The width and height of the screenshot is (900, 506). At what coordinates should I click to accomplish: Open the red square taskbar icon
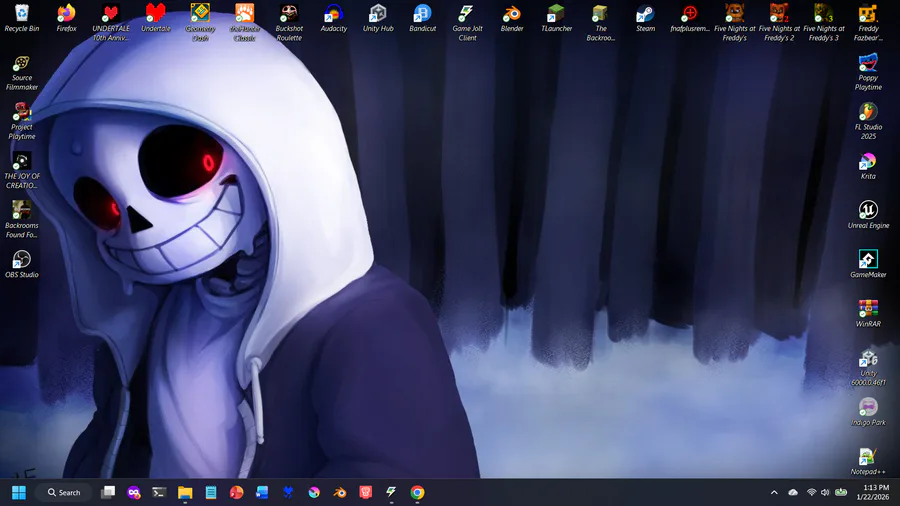click(366, 492)
